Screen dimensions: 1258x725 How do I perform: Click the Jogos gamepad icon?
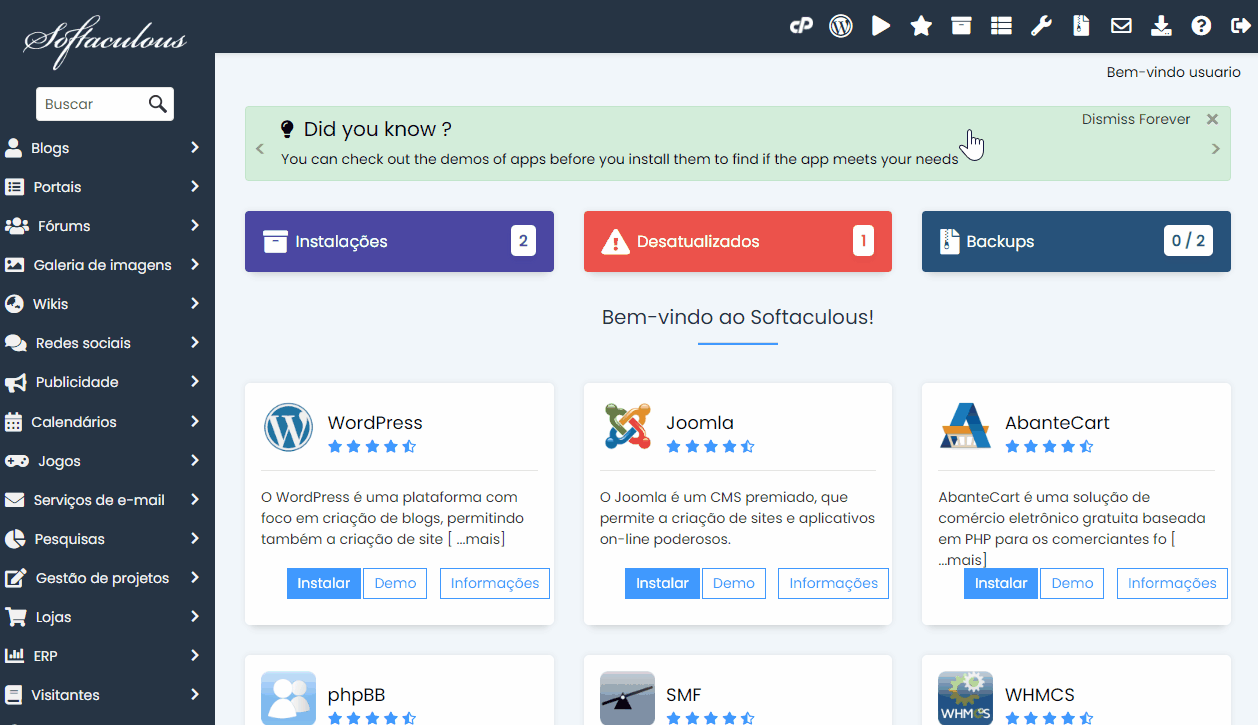pos(17,461)
